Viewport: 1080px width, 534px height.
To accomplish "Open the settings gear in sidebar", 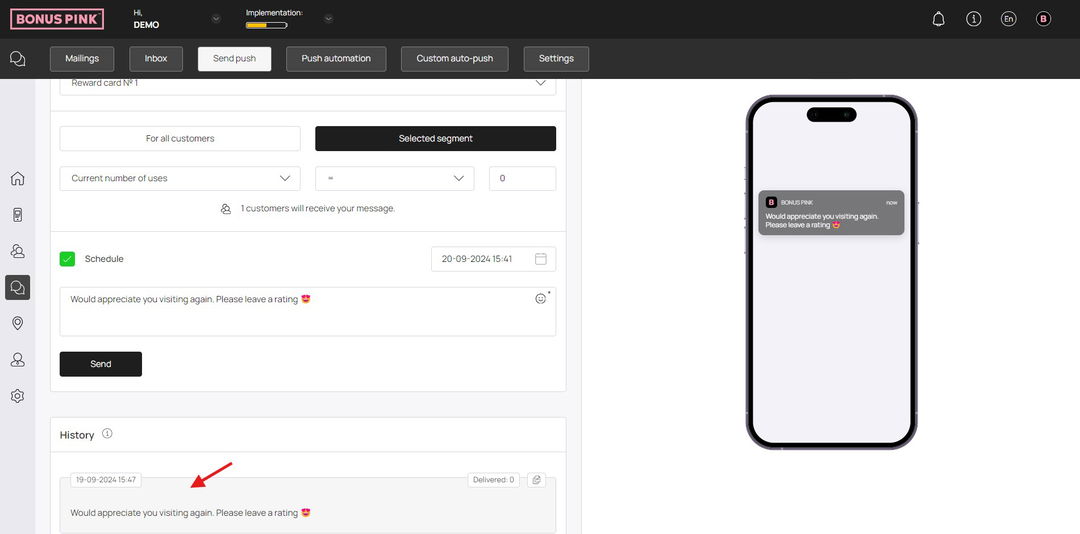I will [18, 396].
